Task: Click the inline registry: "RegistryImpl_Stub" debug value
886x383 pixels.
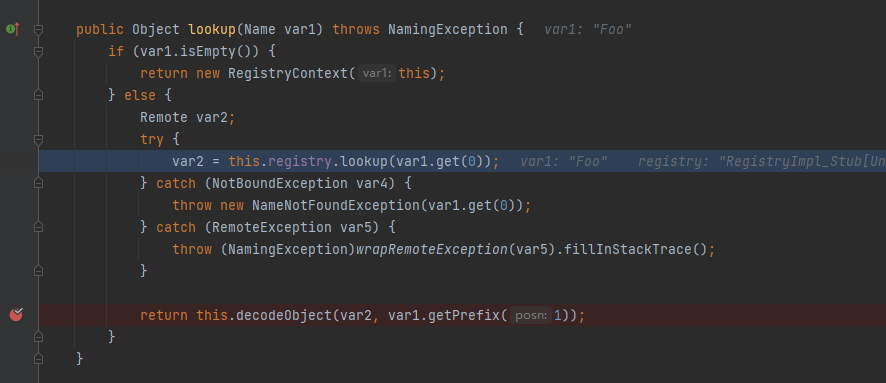Action: pyautogui.click(x=762, y=162)
